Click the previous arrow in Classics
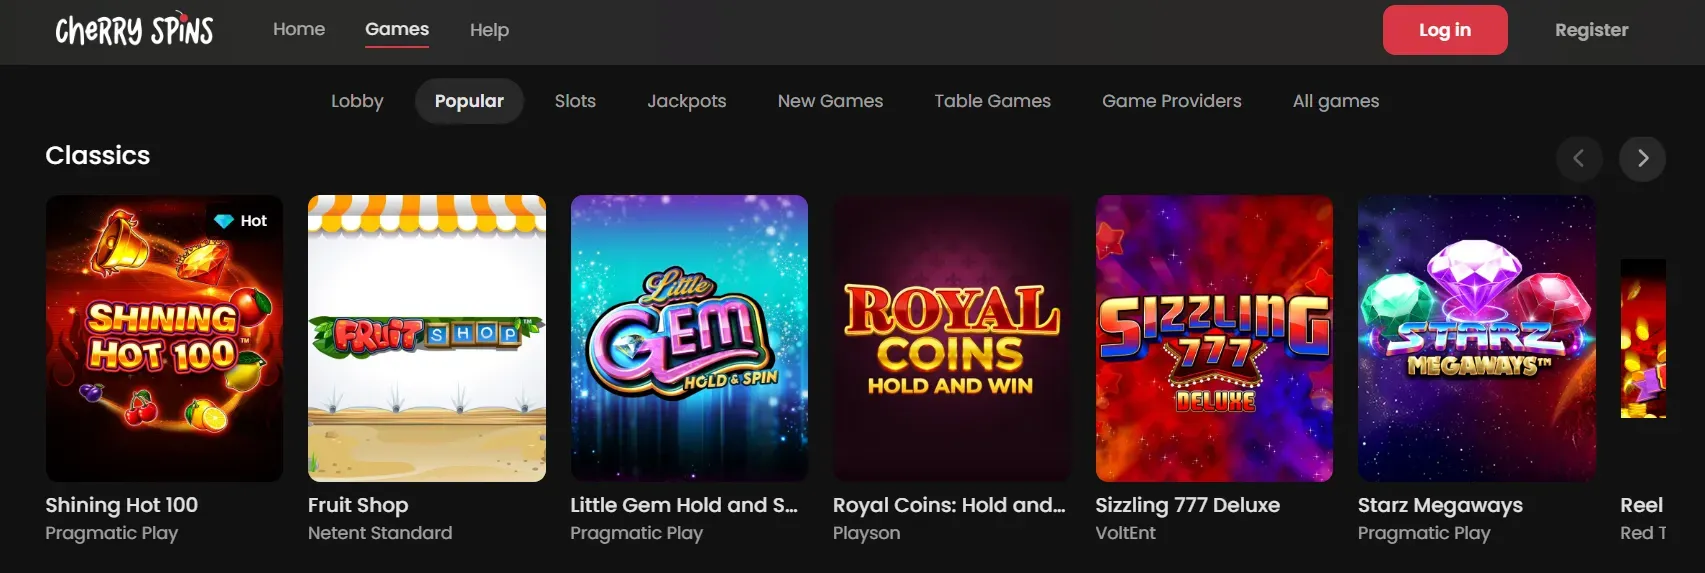The width and height of the screenshot is (1705, 573). pyautogui.click(x=1579, y=158)
